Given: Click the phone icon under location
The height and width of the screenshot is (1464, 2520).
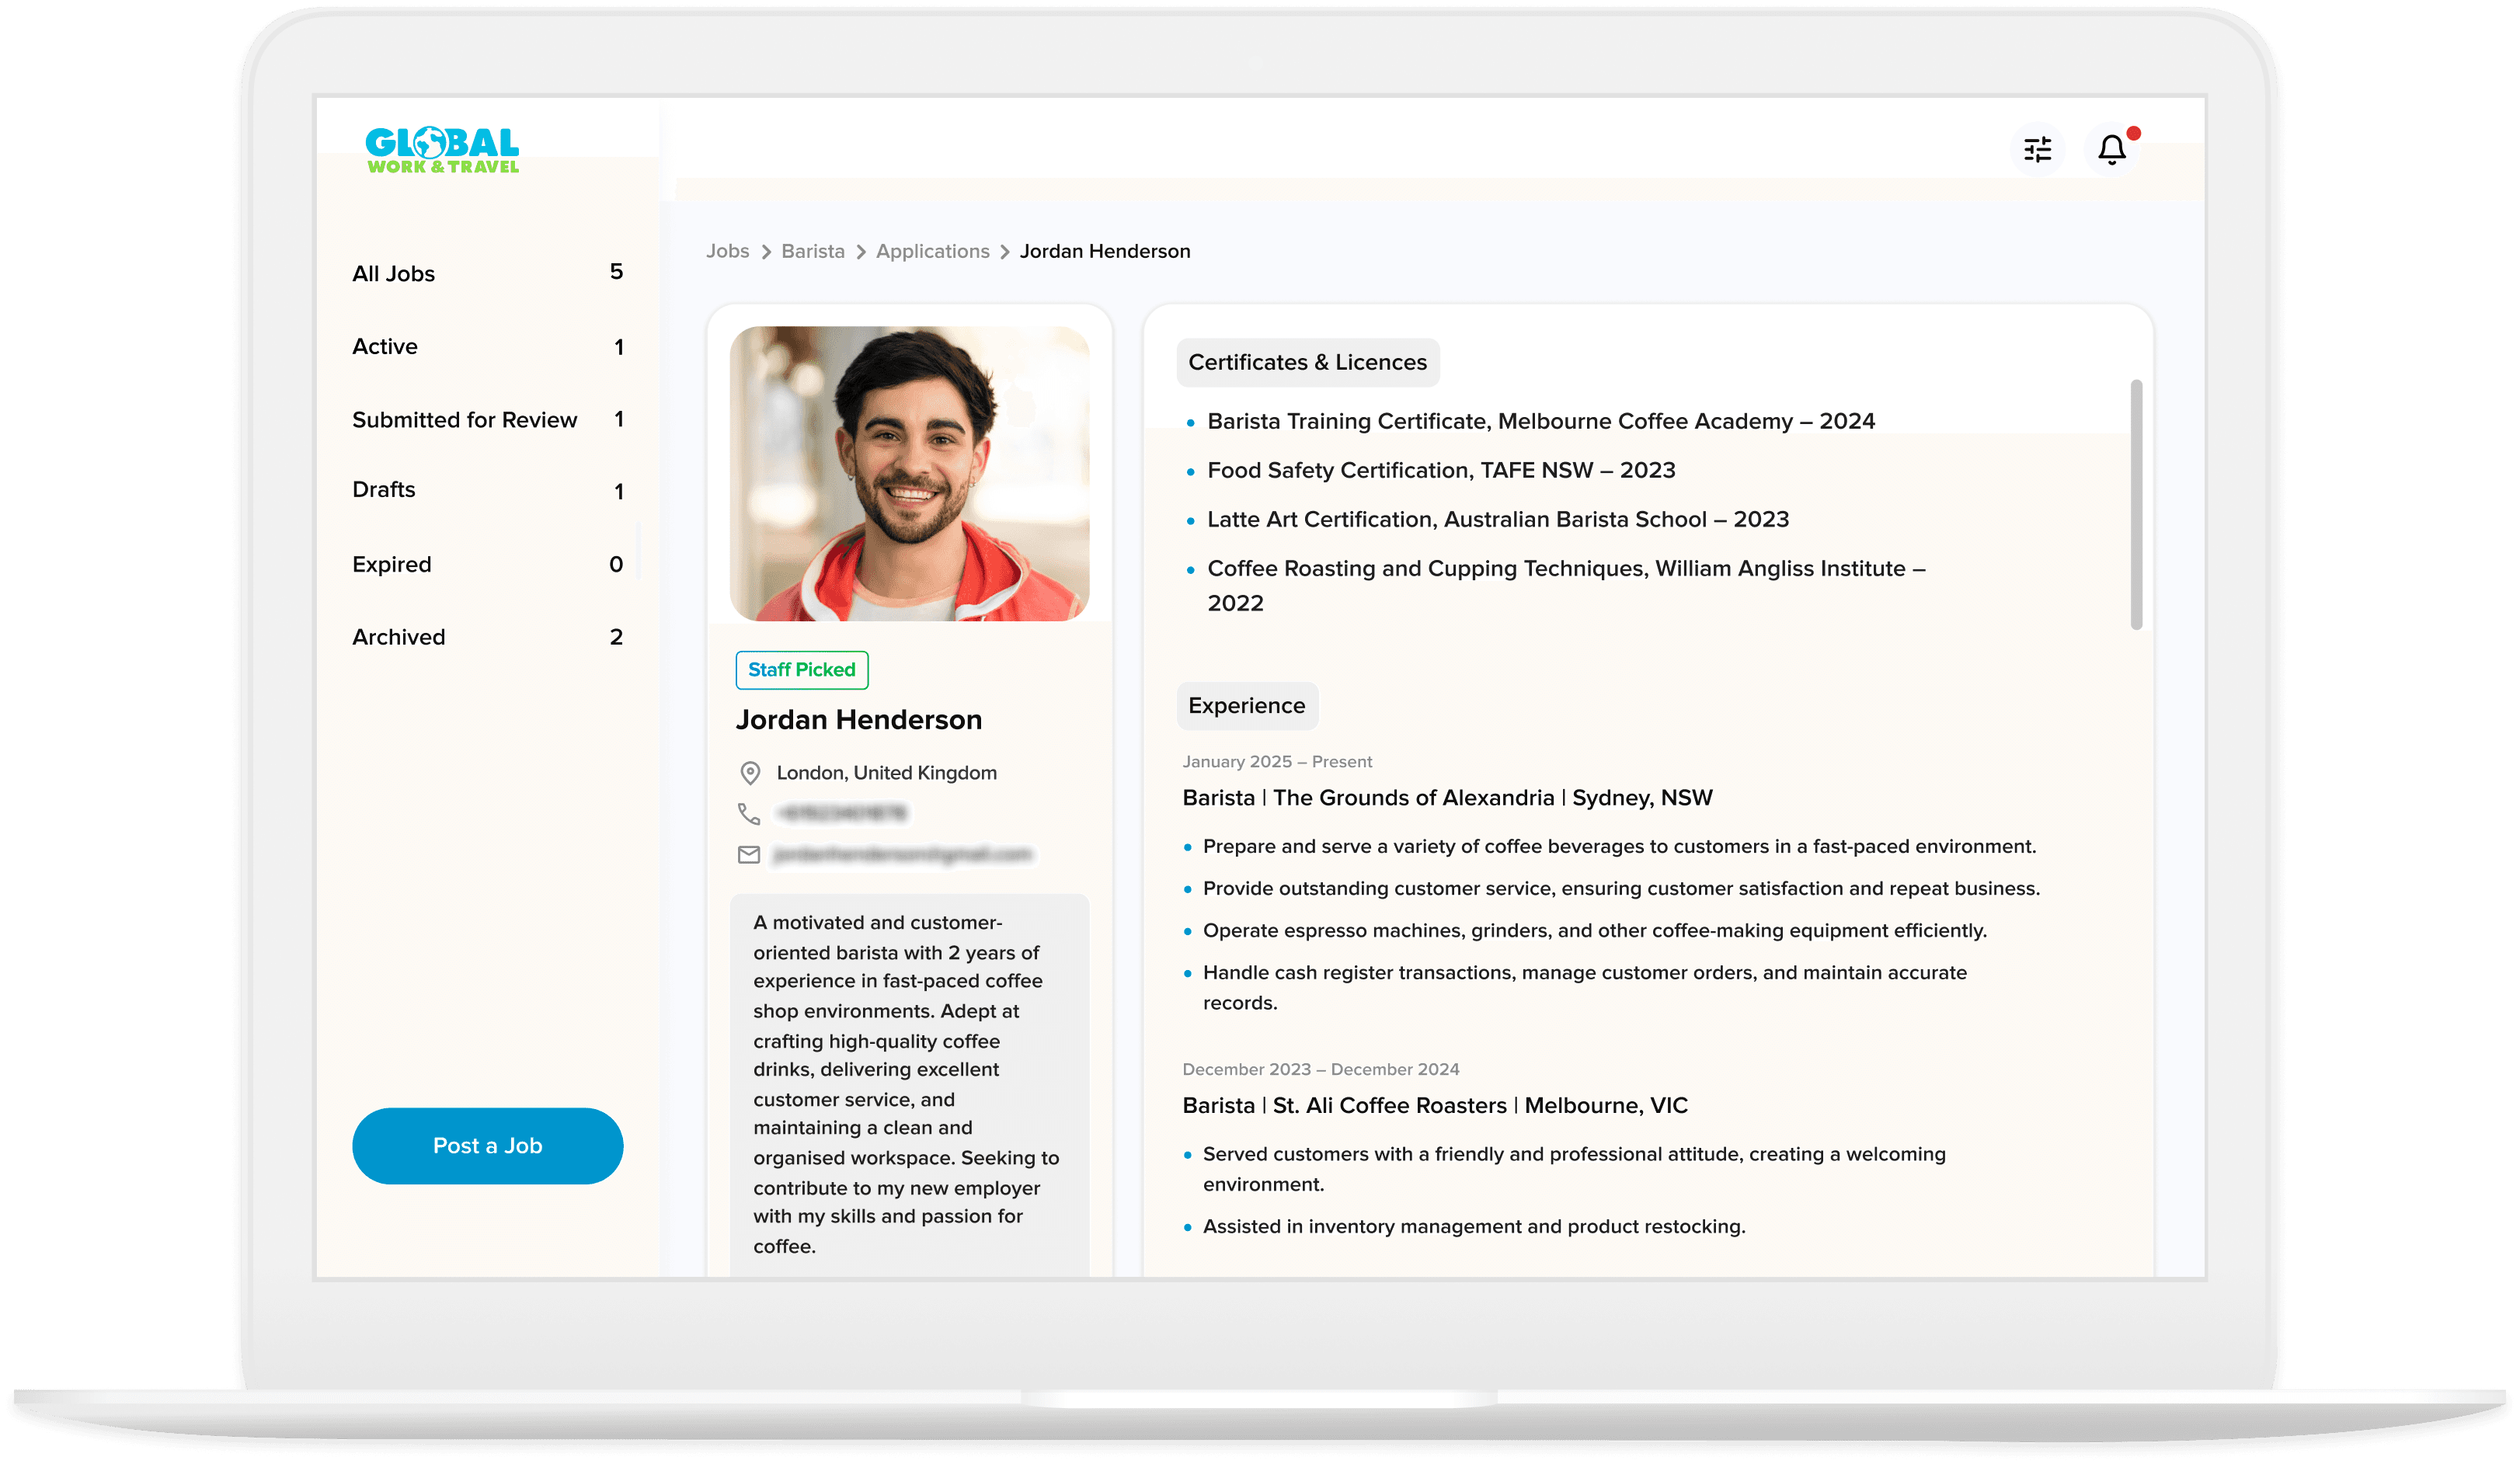Looking at the screenshot, I should point(749,814).
